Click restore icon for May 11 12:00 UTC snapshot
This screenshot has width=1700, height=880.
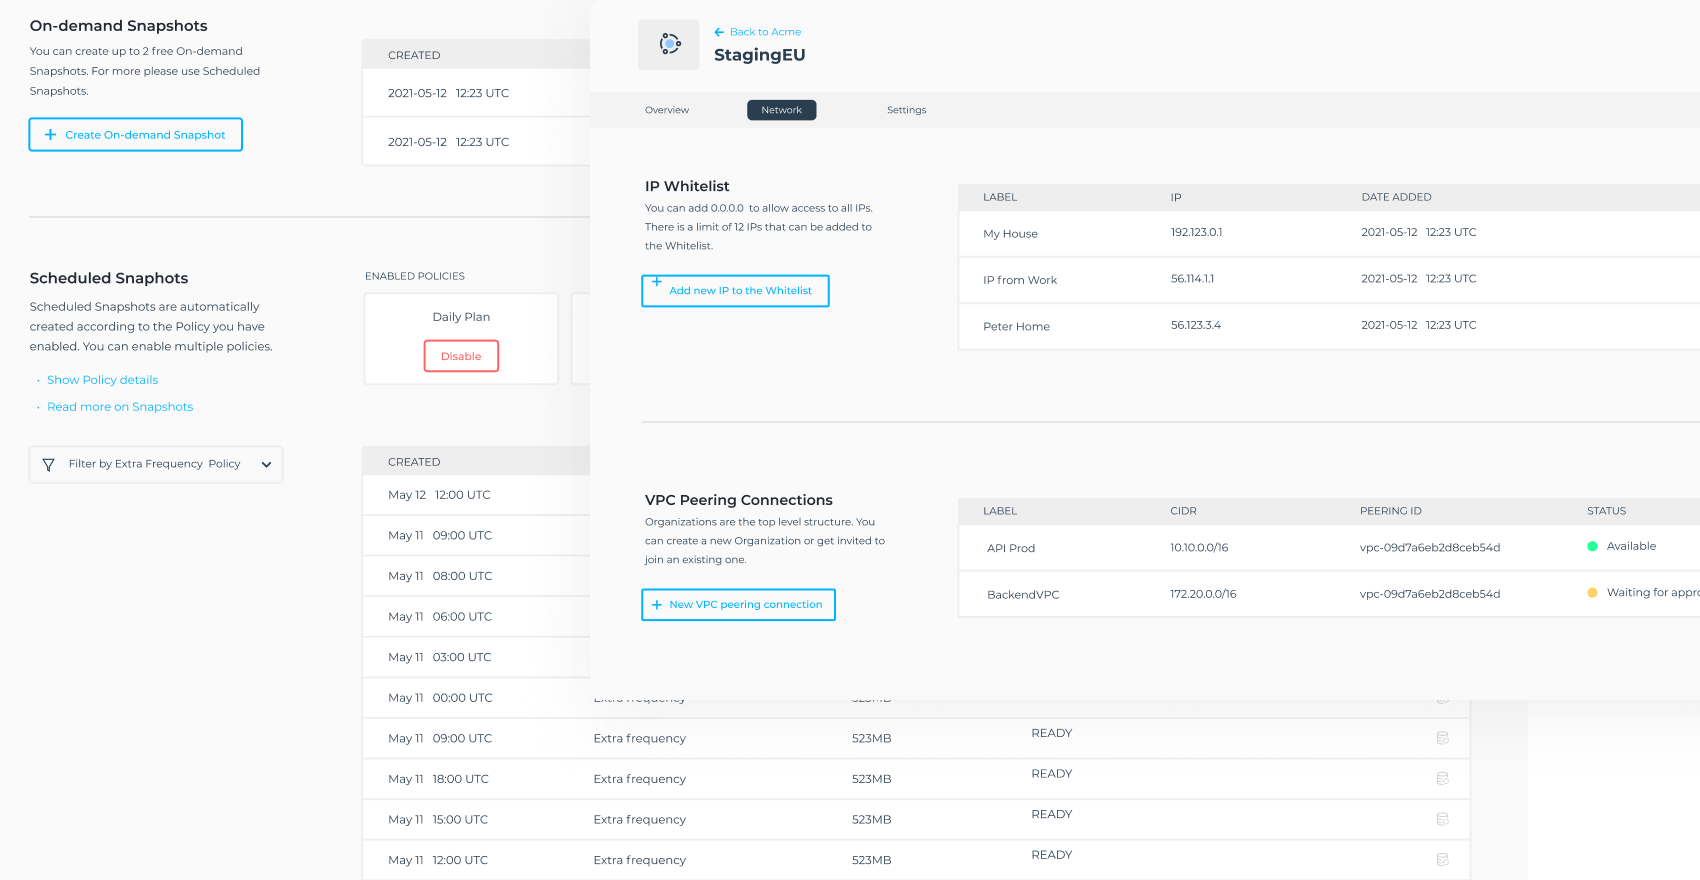pos(1442,859)
